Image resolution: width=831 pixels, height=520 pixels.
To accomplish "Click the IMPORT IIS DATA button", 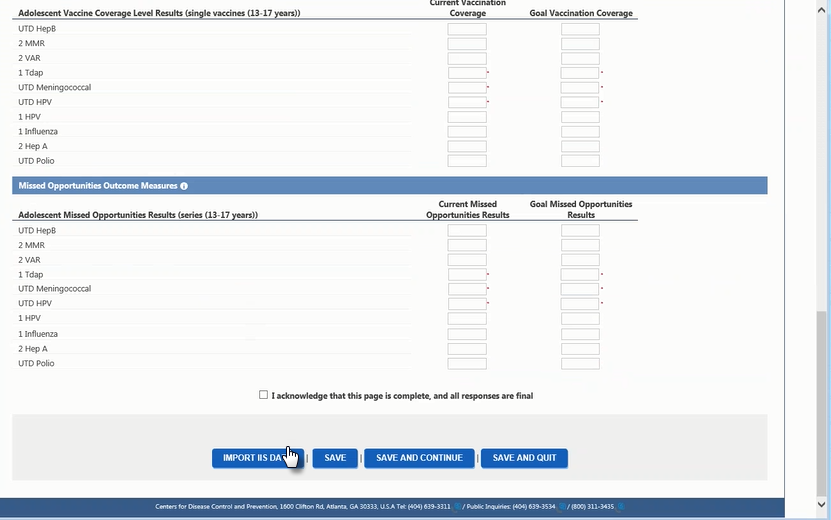I will click(258, 458).
